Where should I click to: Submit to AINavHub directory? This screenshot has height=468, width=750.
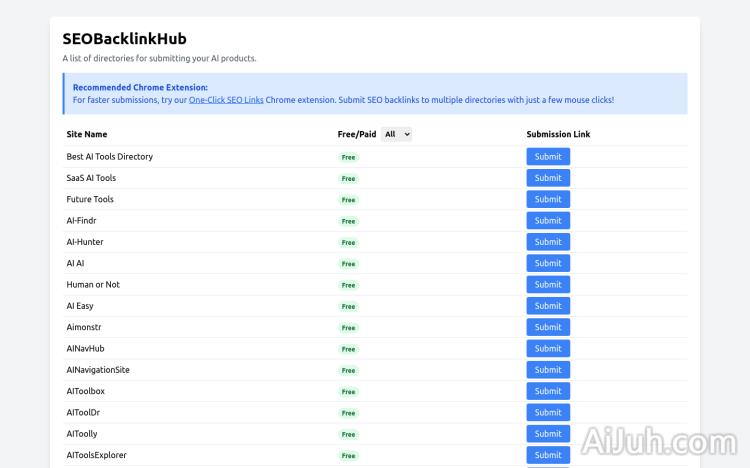coord(548,348)
